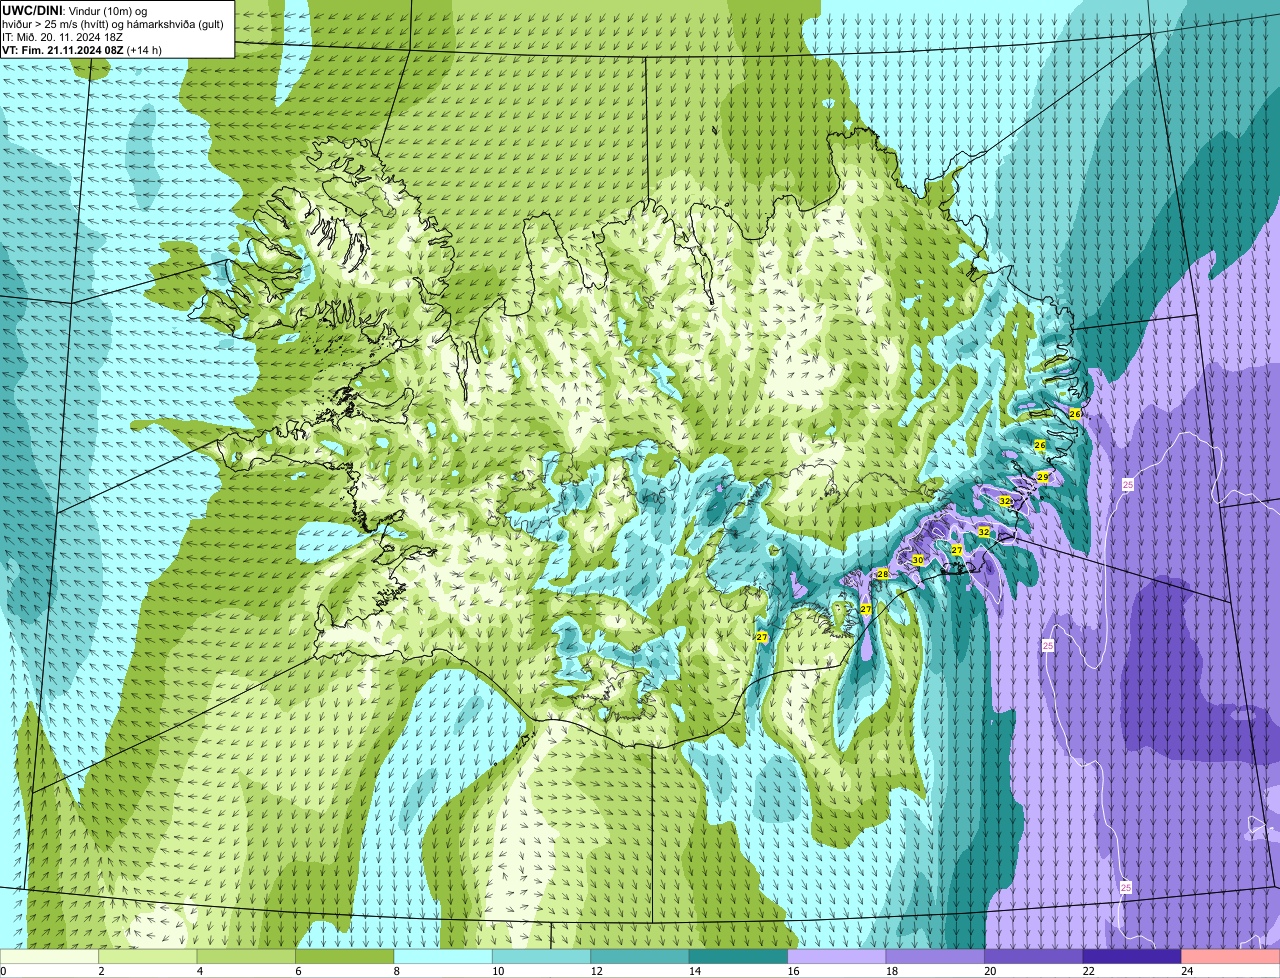Click the 4–6 m/s legend swatch

pos(246,957)
